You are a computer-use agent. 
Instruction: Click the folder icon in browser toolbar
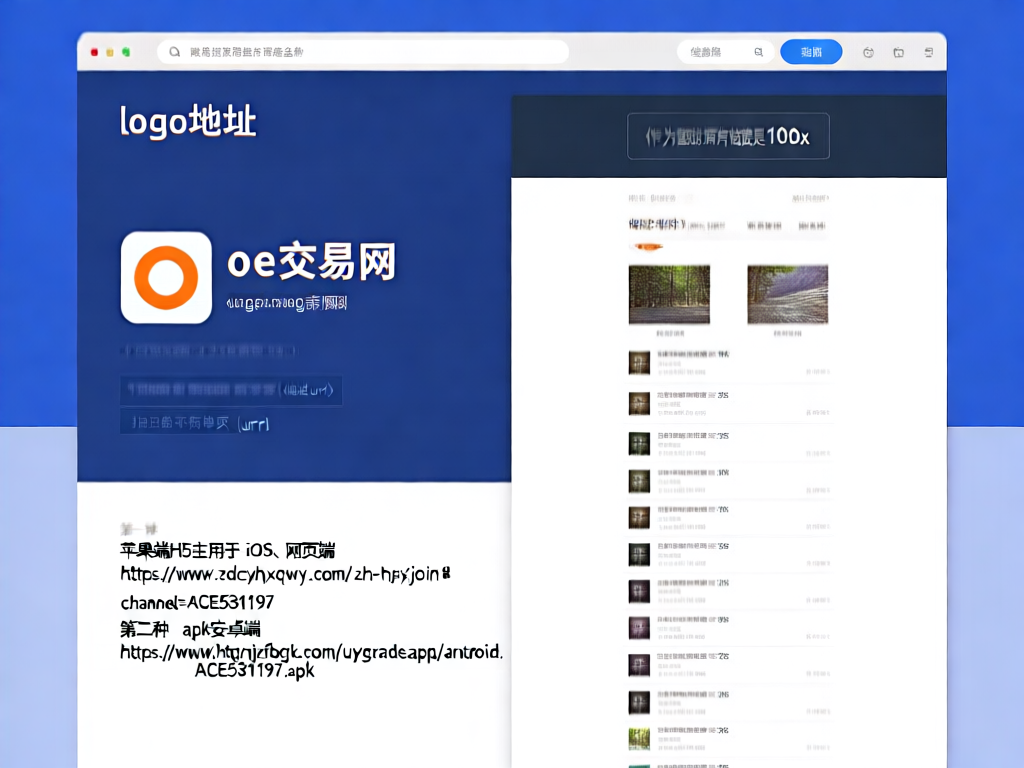(x=899, y=52)
